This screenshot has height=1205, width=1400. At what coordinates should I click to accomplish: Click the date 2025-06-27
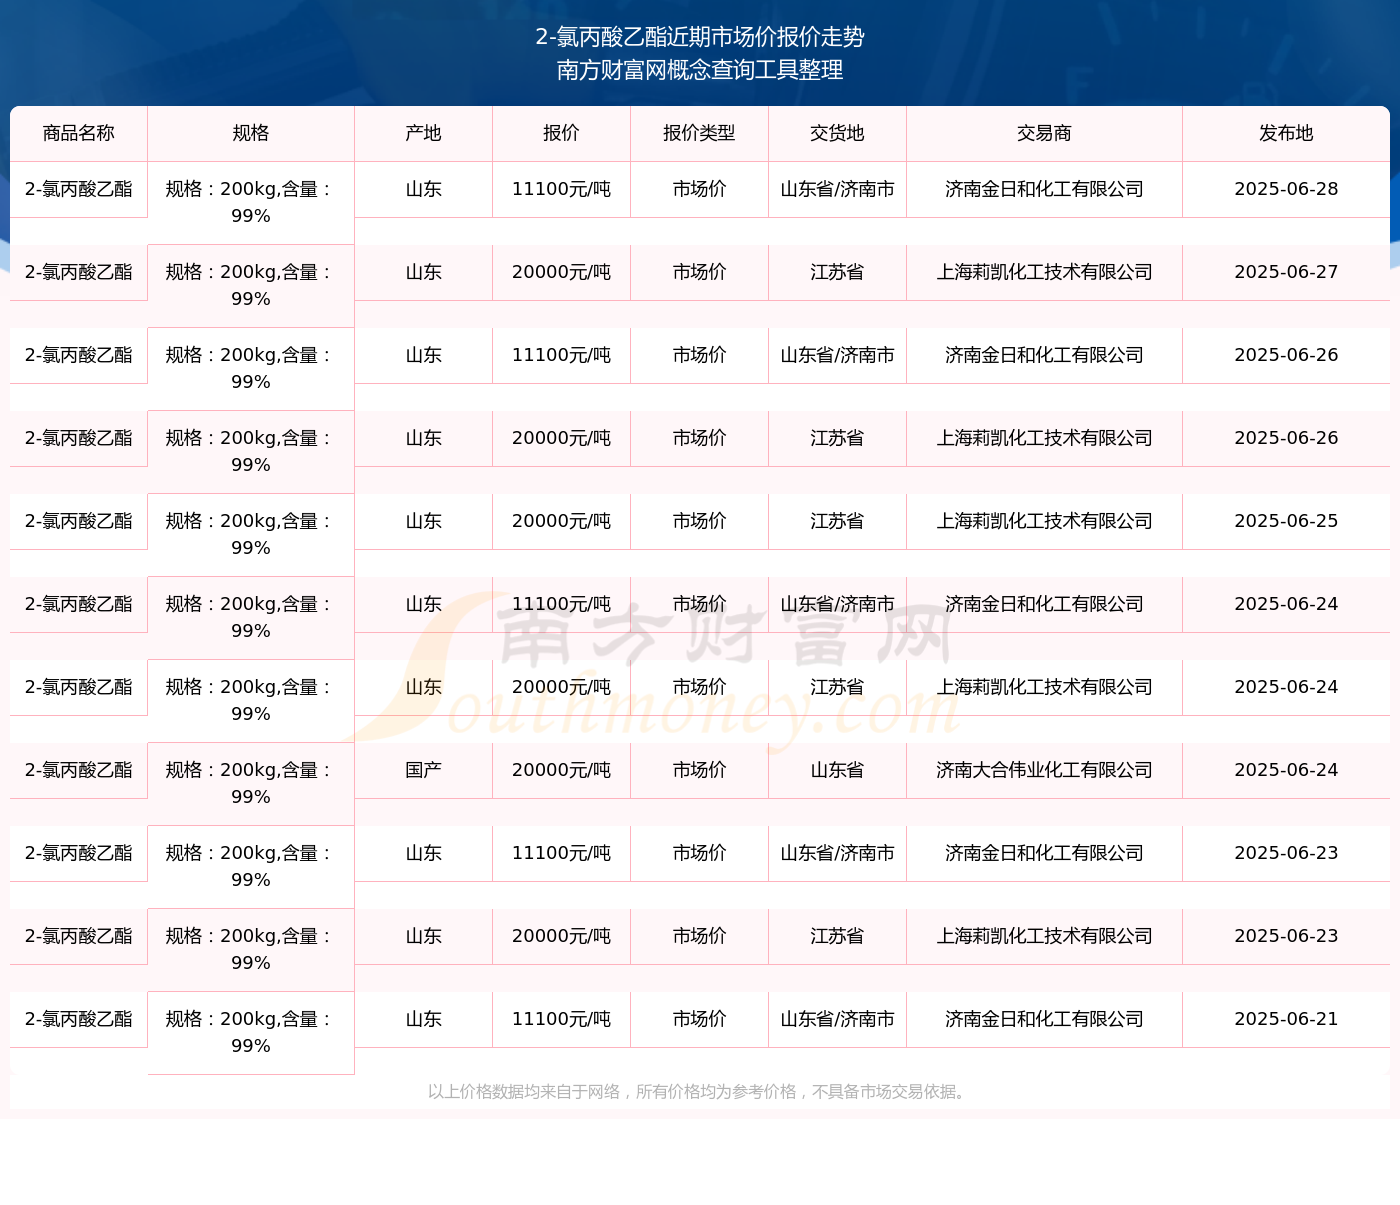pos(1286,272)
